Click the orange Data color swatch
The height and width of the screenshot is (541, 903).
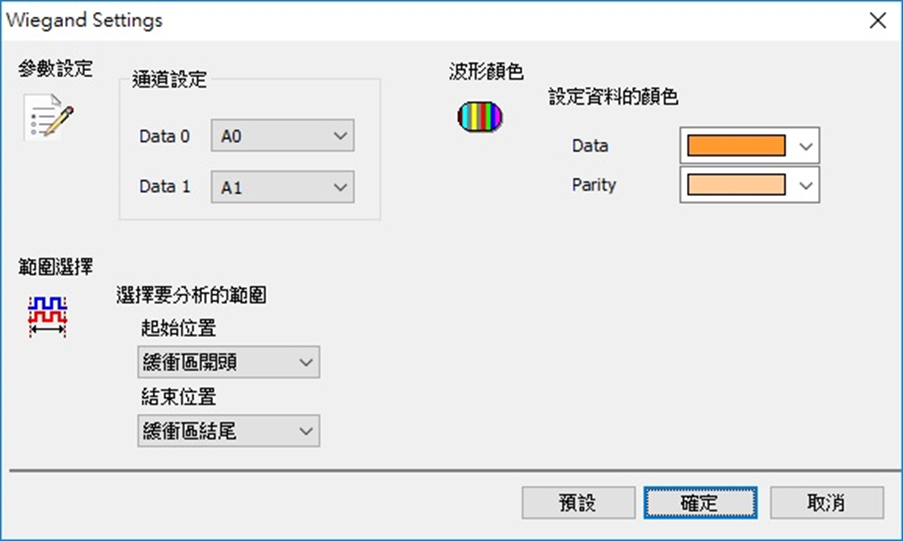pos(736,146)
